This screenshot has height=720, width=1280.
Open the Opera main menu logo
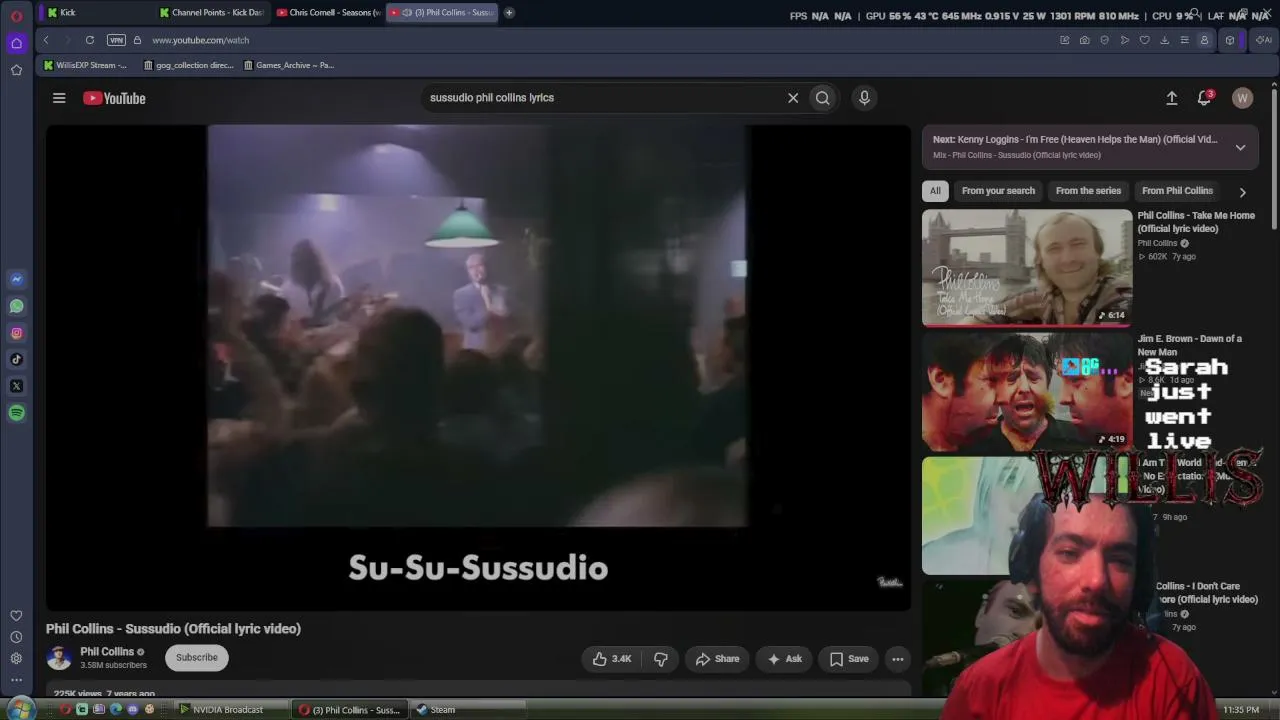click(x=16, y=16)
